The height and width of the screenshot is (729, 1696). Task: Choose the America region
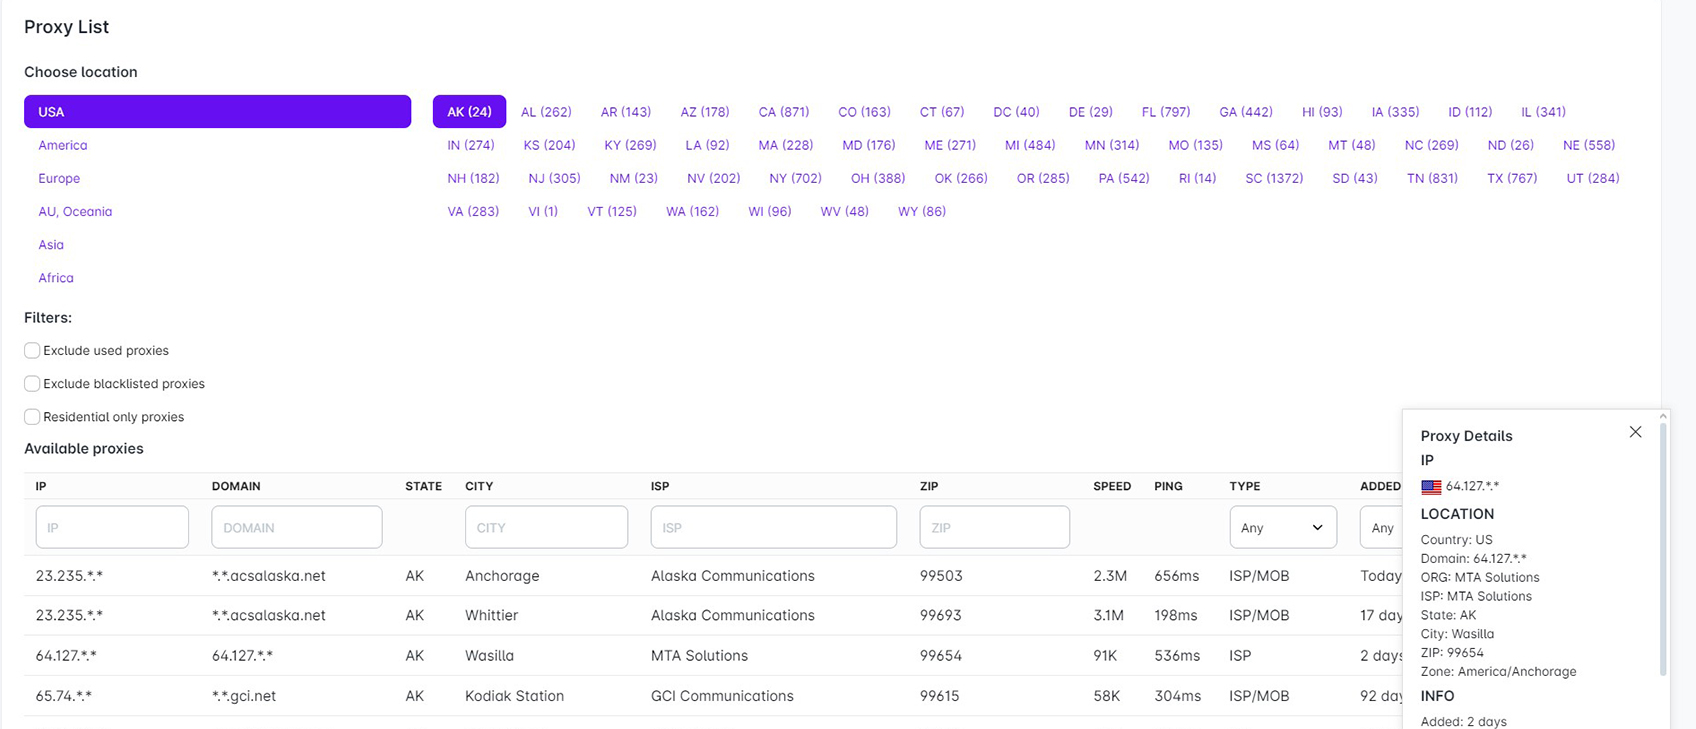pyautogui.click(x=63, y=145)
